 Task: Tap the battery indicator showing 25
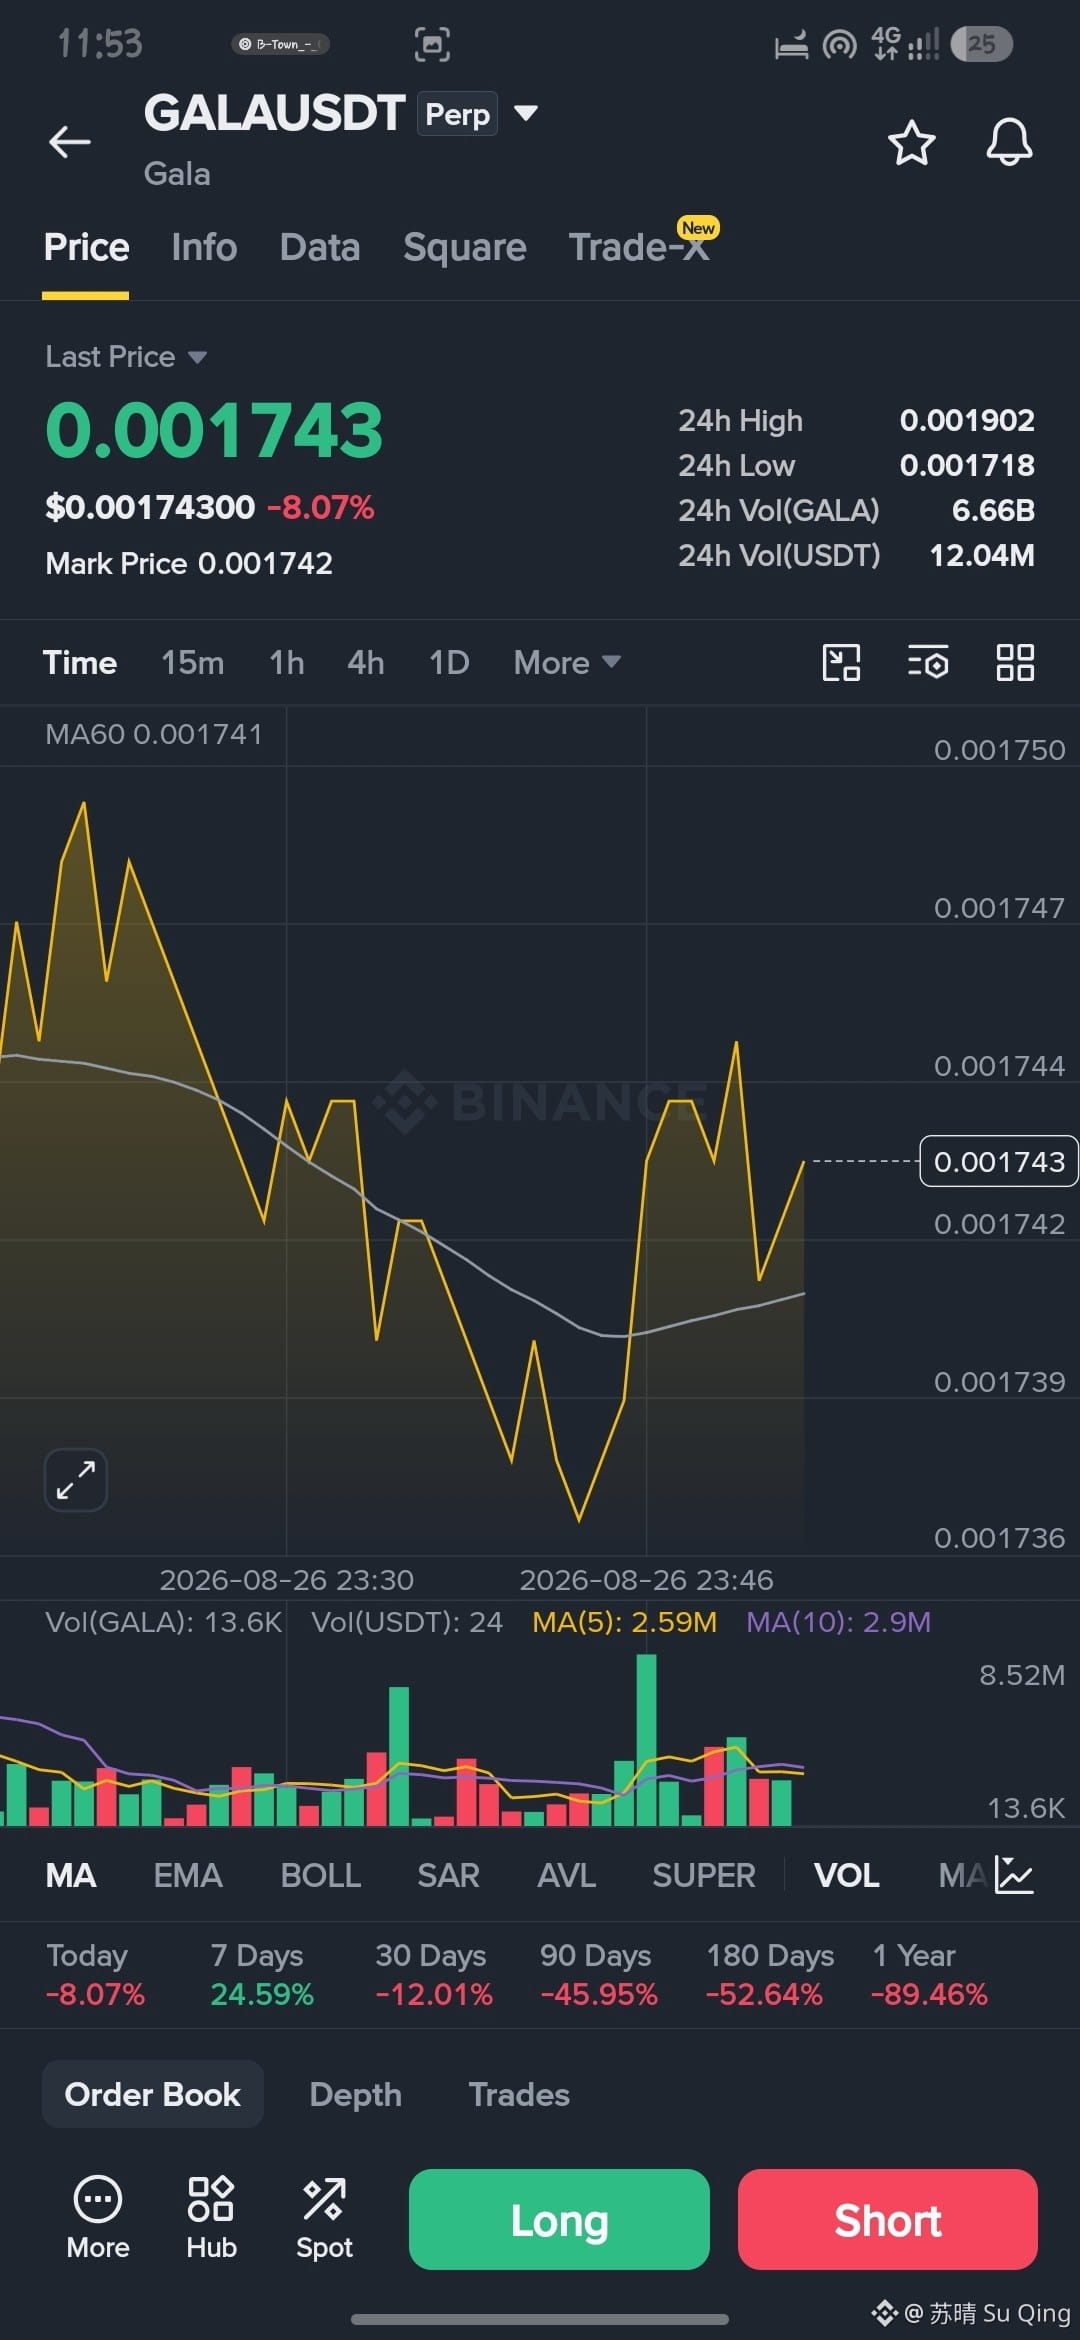pos(982,44)
